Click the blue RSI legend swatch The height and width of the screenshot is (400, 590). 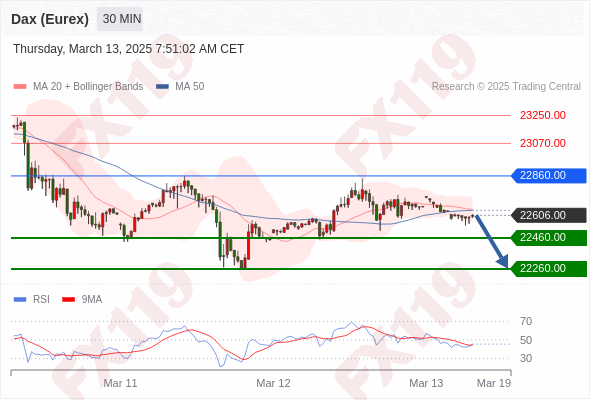[x=20, y=300]
